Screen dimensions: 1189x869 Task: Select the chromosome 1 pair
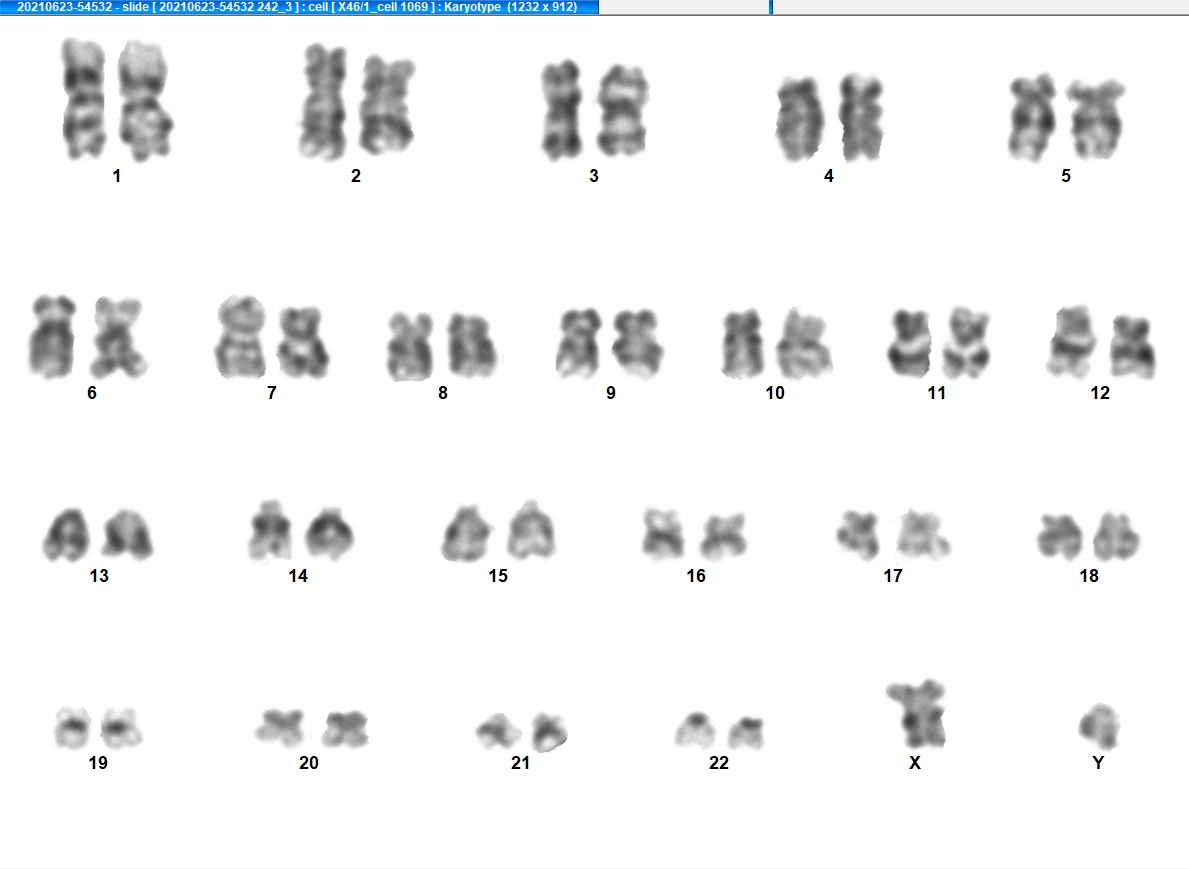pyautogui.click(x=117, y=100)
